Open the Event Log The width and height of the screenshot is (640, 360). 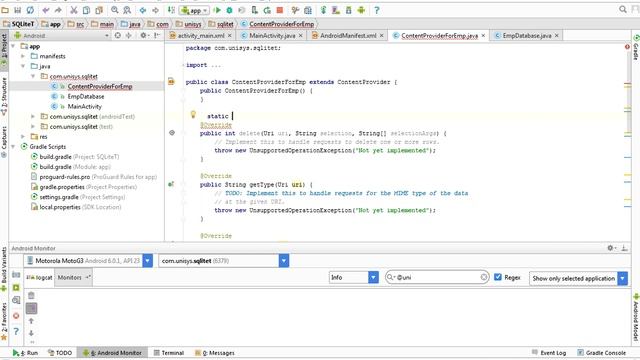[x=549, y=353]
